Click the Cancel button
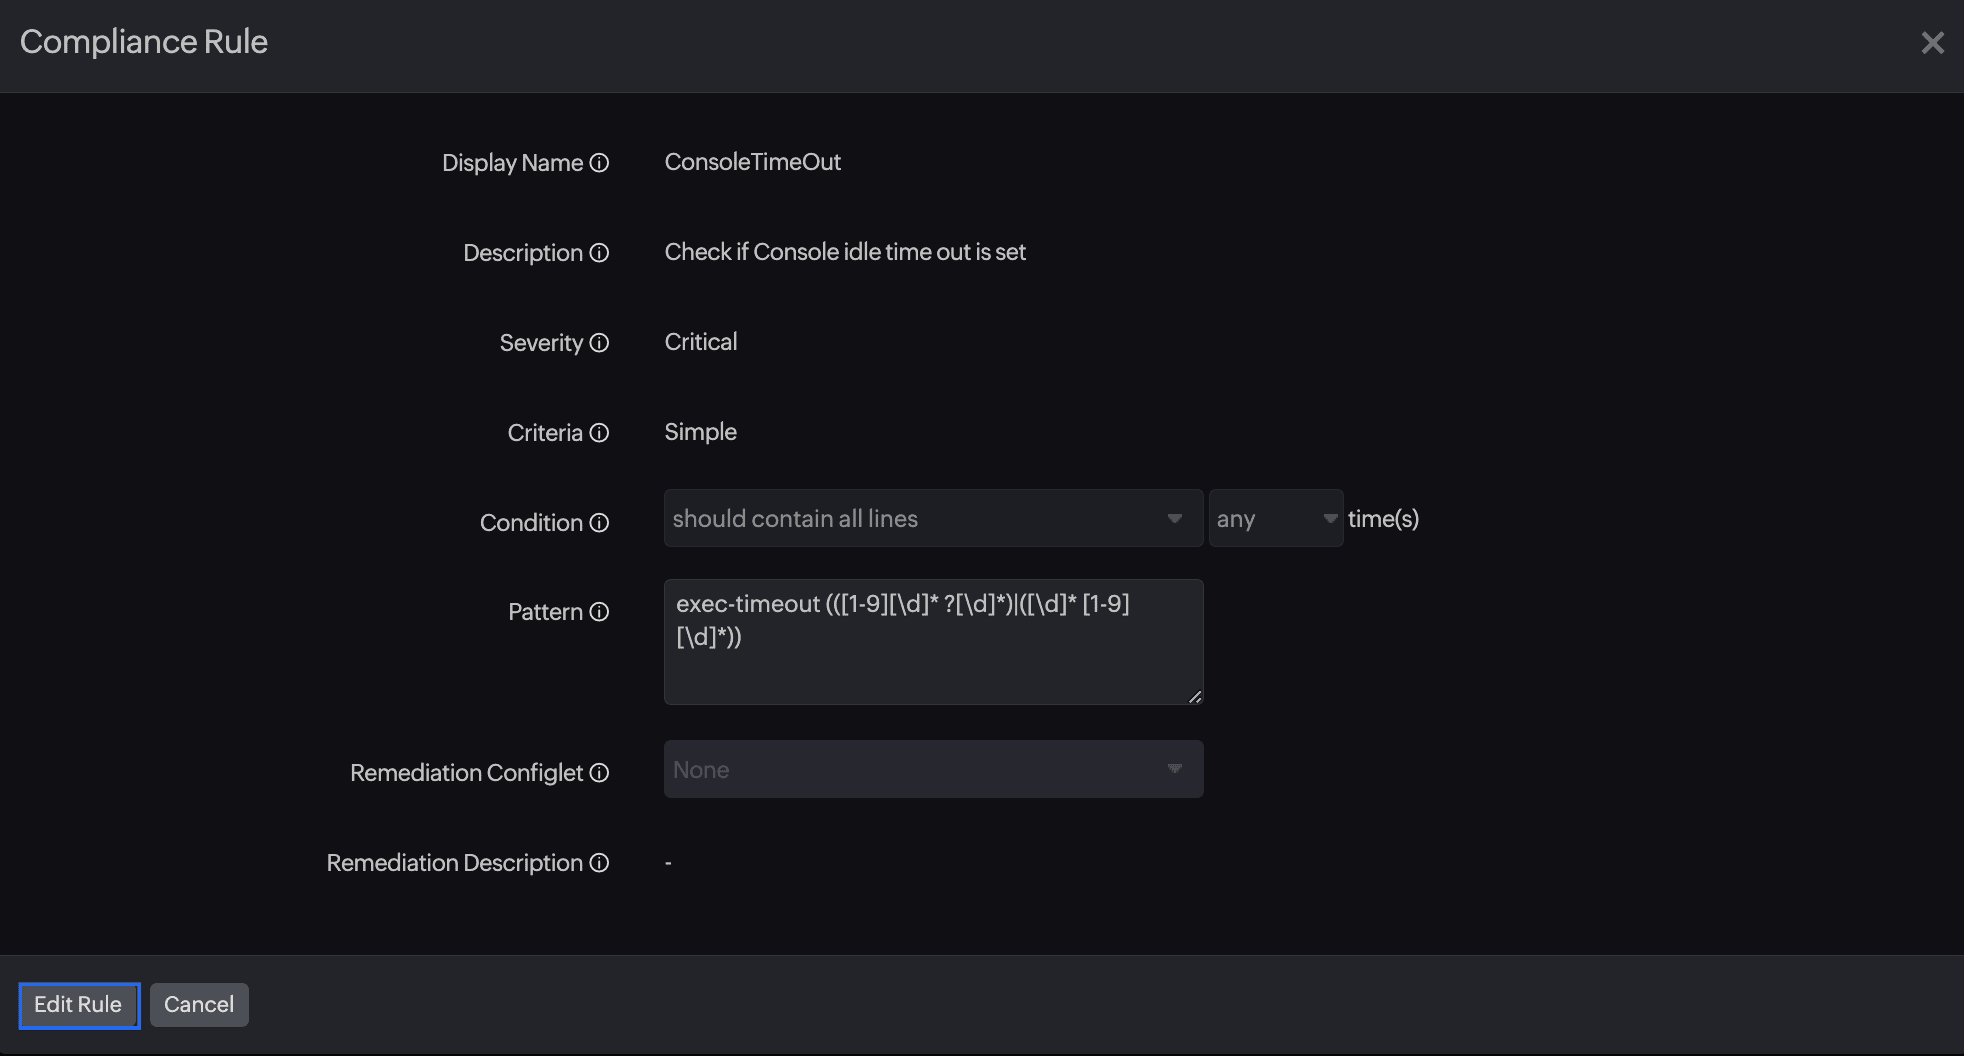The width and height of the screenshot is (1964, 1056). [x=199, y=1004]
